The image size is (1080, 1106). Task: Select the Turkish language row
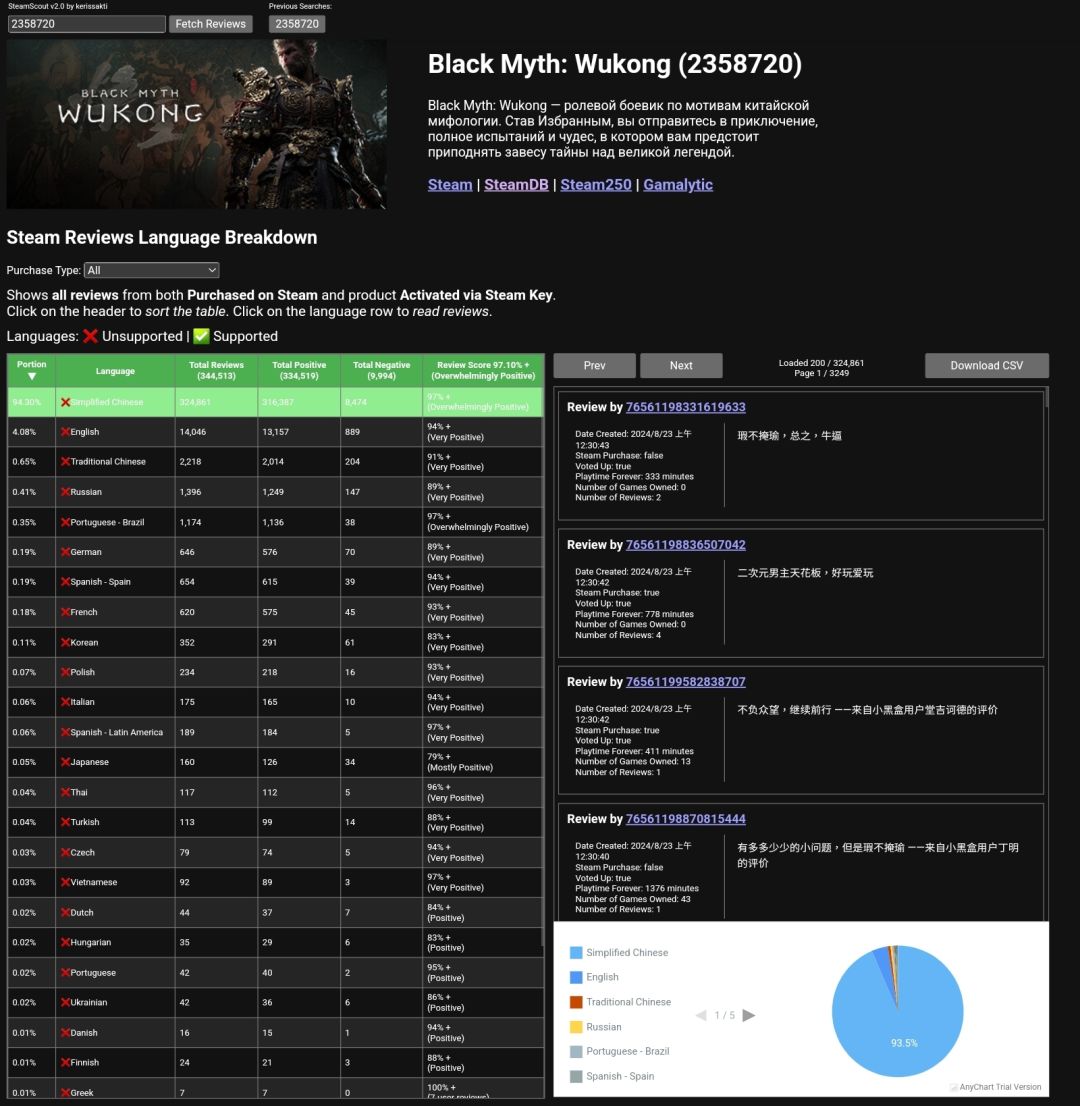coord(275,822)
